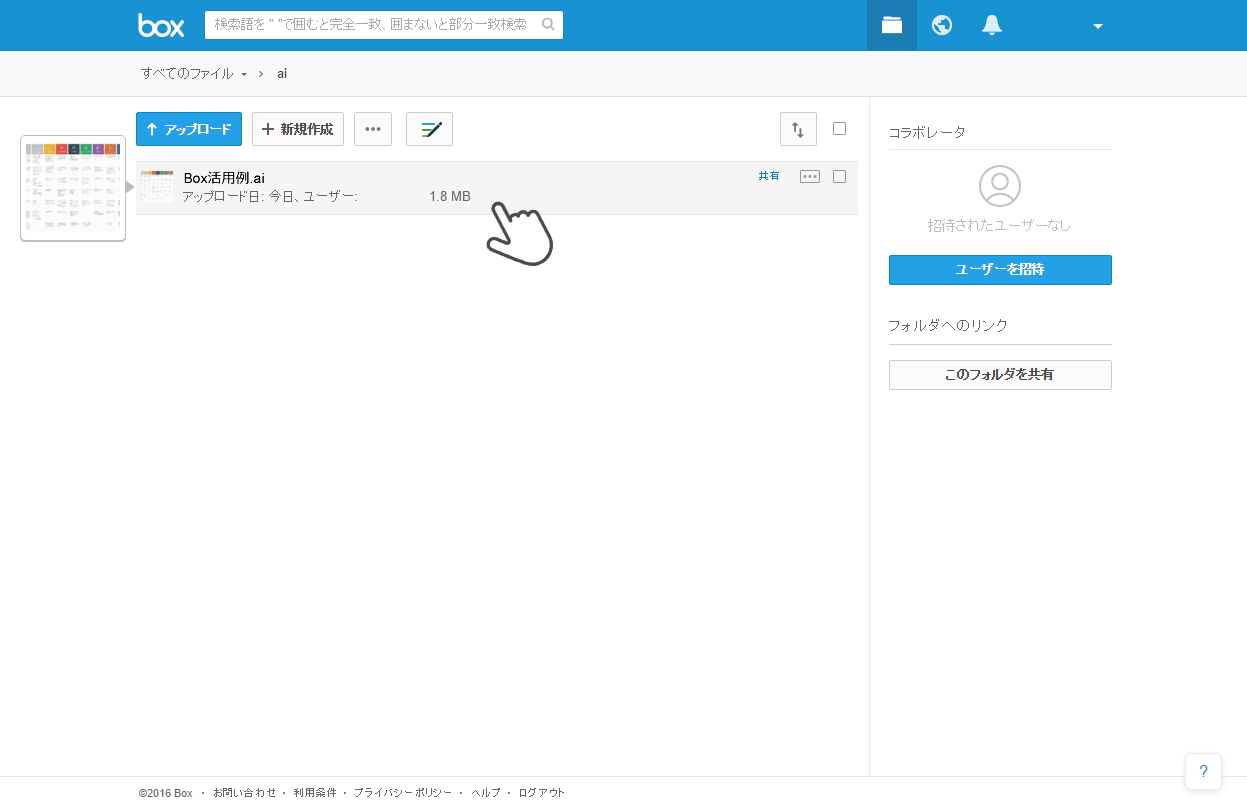This screenshot has height=810, width=1247.
Task: Click the sort arrows button
Action: (x=798, y=129)
